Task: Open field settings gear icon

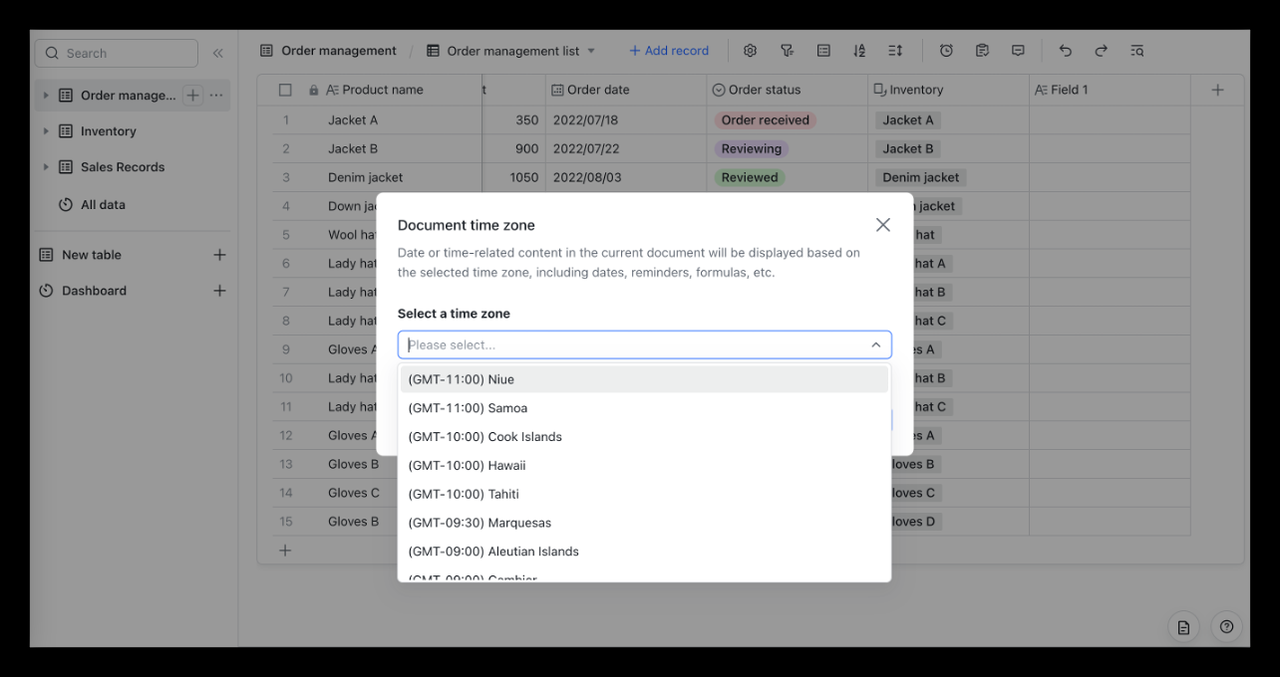Action: click(750, 51)
